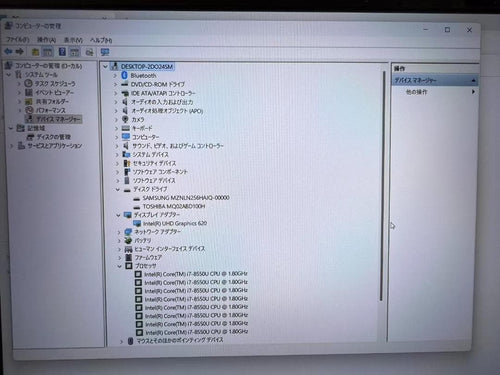
Task: Click the Back arrow toolbar icon
Action: tap(8, 51)
